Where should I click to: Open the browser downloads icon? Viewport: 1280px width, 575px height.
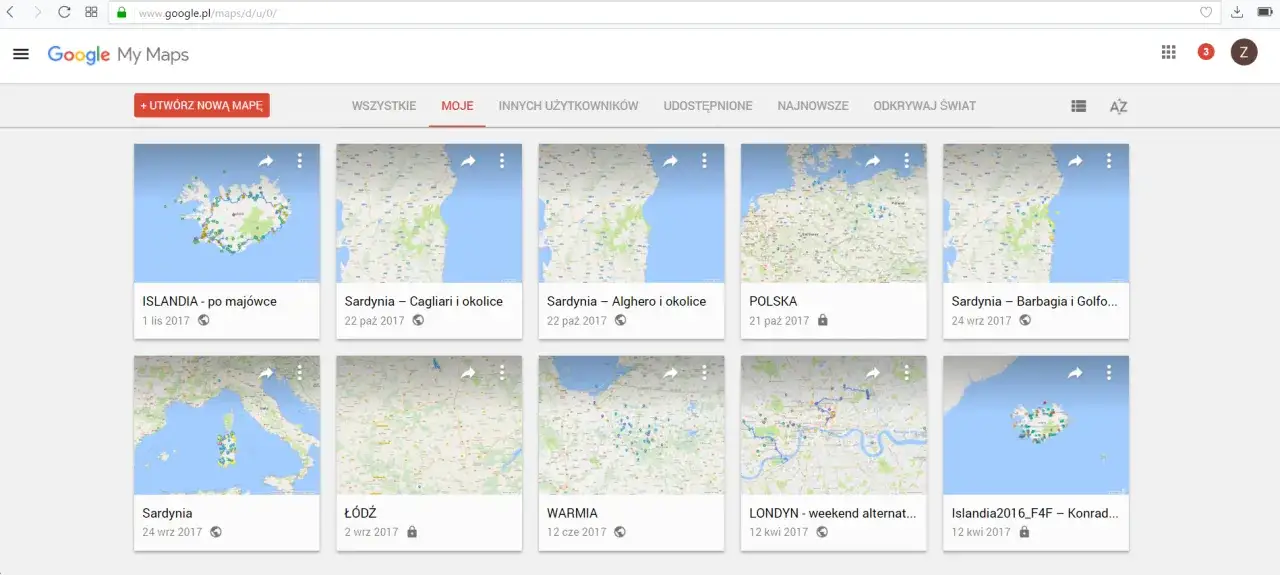click(x=1237, y=12)
